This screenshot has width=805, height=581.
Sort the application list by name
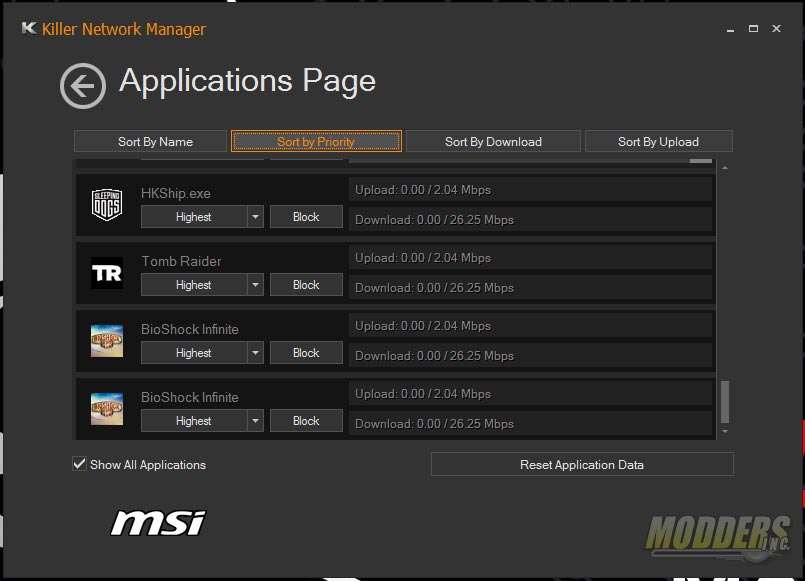(150, 142)
